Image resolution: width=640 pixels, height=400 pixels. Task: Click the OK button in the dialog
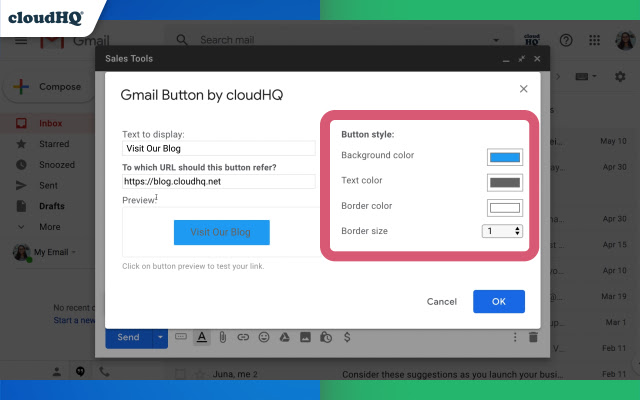click(499, 301)
